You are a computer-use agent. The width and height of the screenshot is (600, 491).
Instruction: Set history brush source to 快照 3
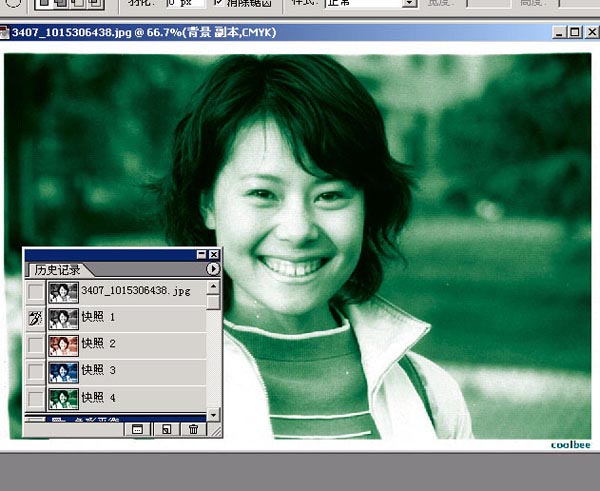click(x=35, y=372)
